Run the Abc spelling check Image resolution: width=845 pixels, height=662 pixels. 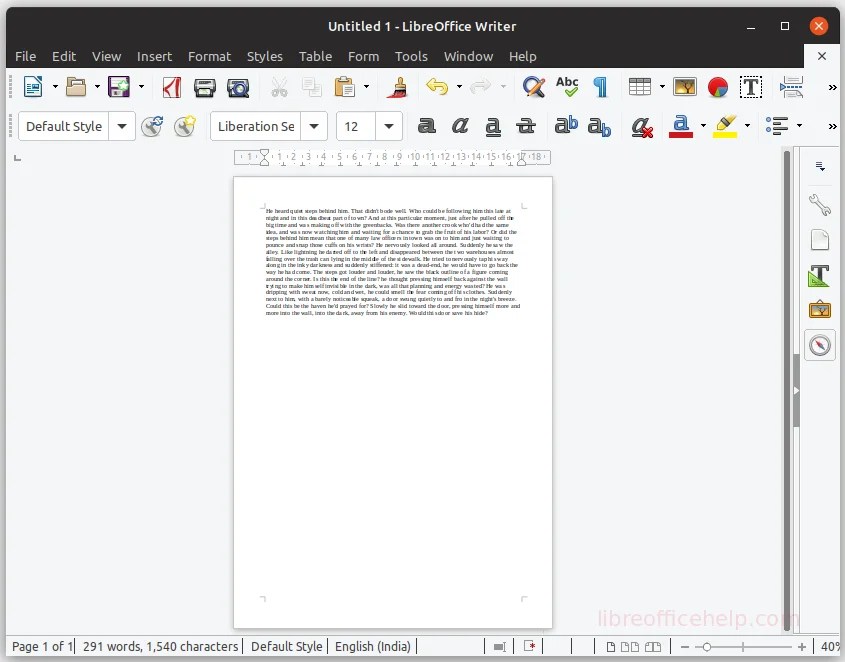(x=567, y=87)
